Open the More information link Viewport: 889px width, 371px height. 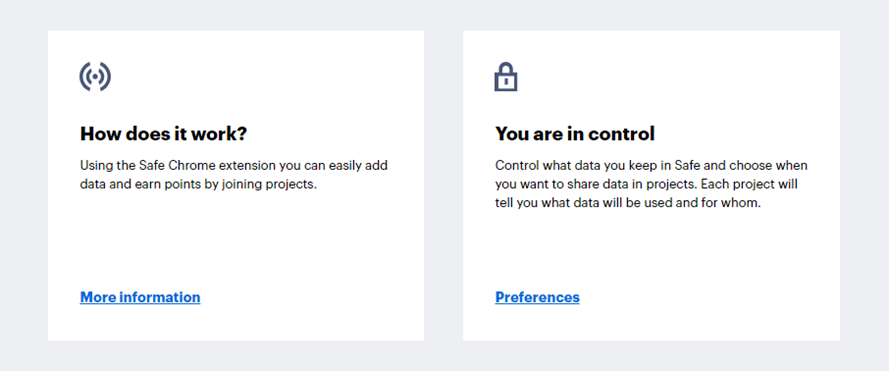coord(140,297)
